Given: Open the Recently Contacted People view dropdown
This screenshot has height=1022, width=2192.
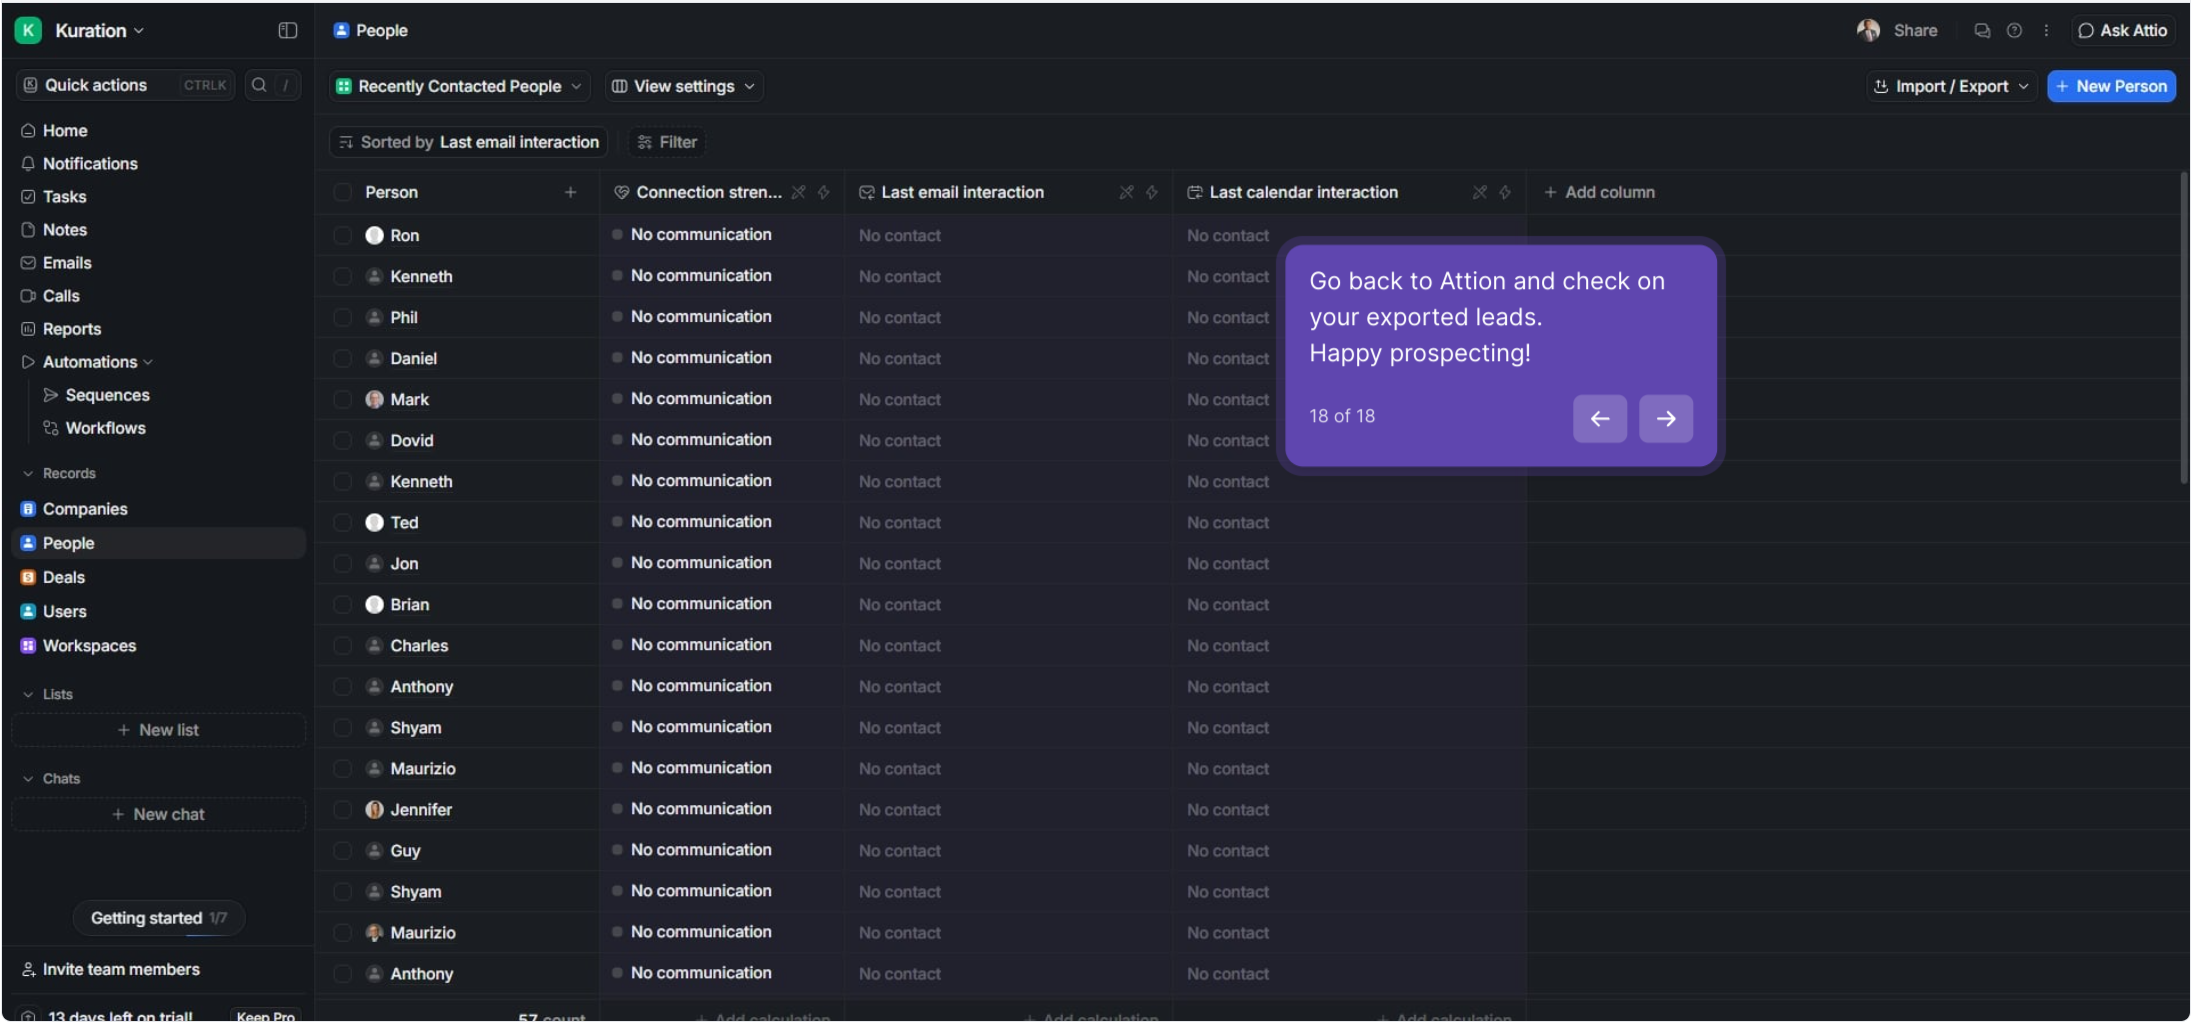Looking at the screenshot, I should (x=459, y=86).
